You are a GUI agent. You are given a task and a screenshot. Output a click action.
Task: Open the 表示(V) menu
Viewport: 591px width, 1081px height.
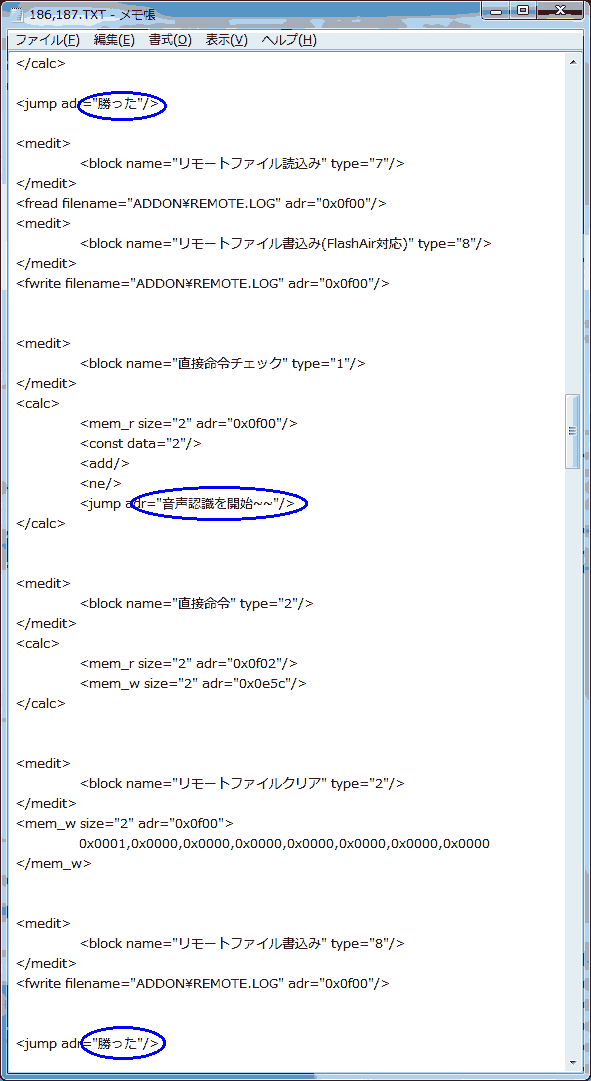[x=226, y=40]
